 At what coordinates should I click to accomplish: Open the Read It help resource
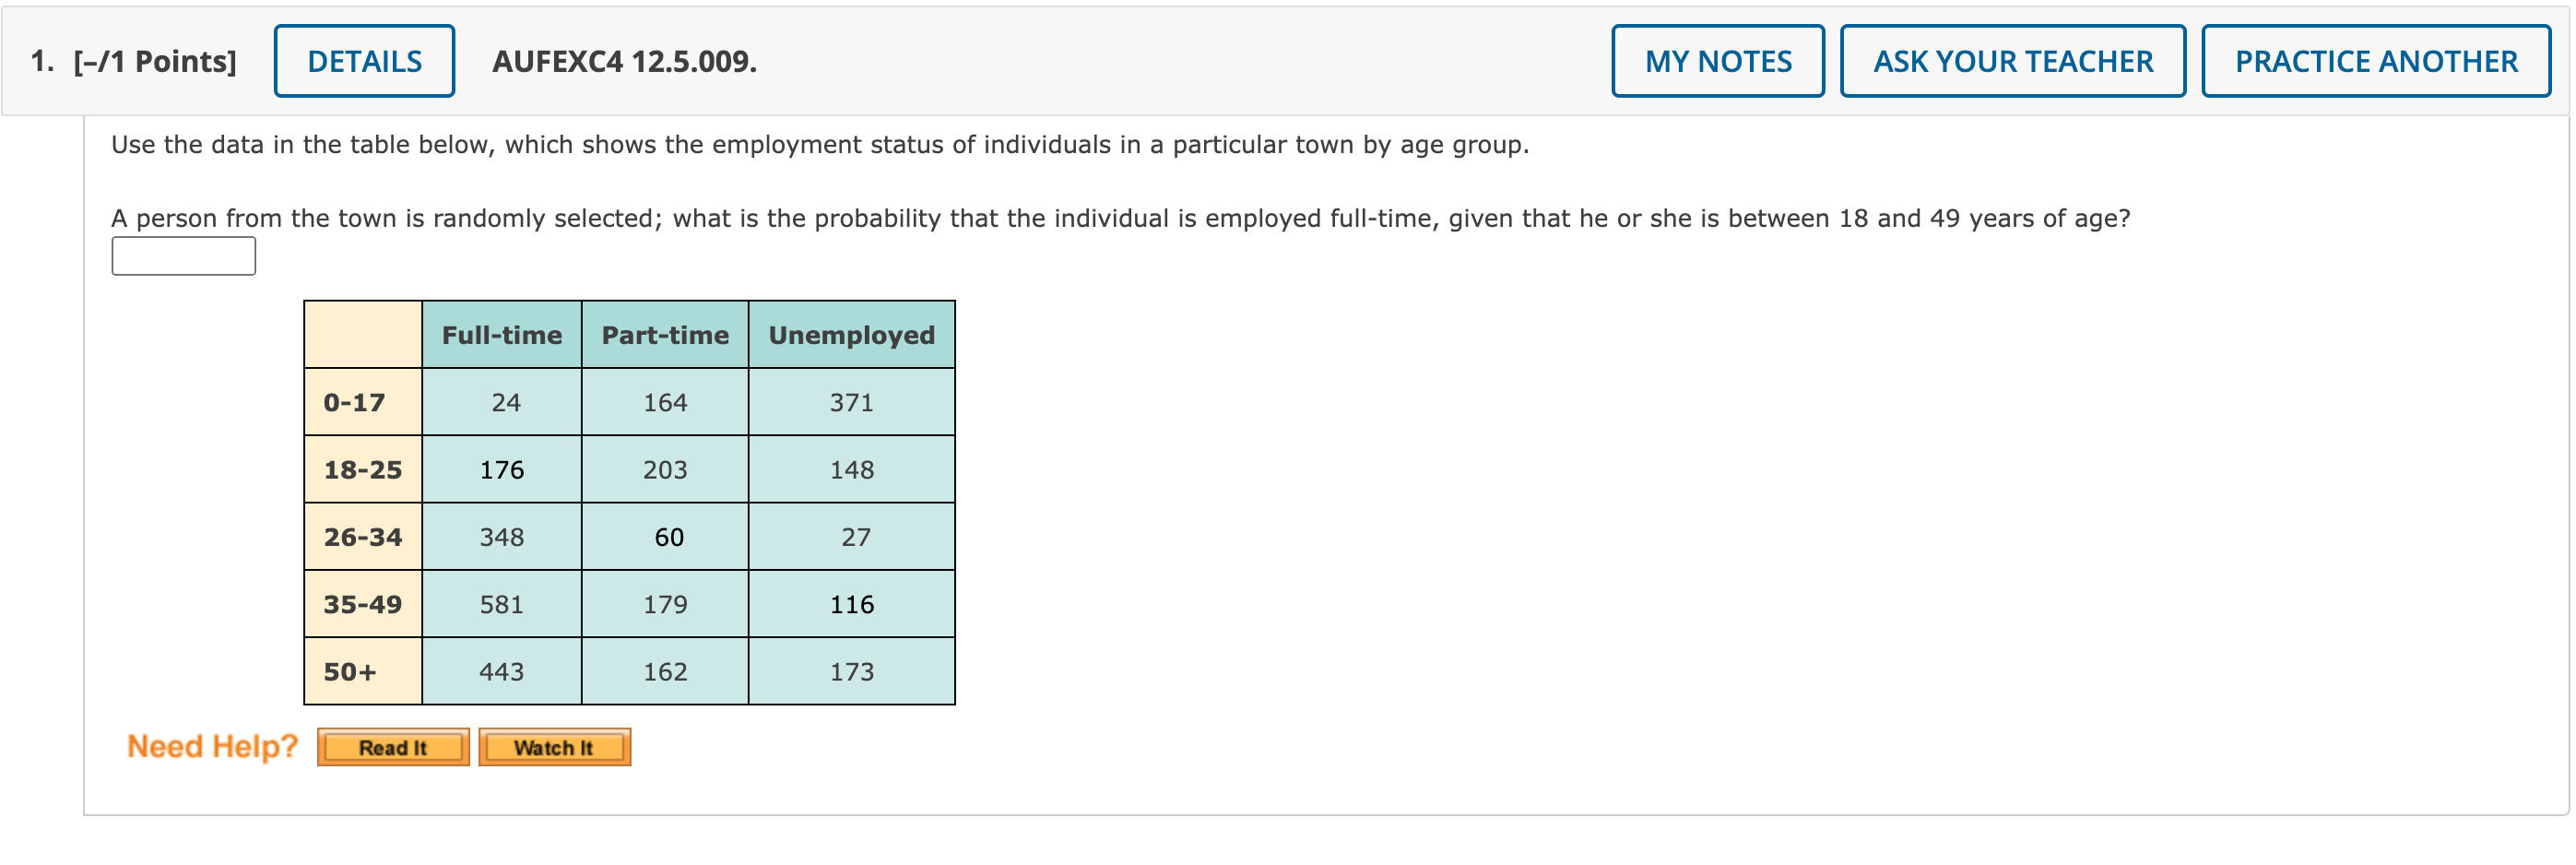(393, 747)
